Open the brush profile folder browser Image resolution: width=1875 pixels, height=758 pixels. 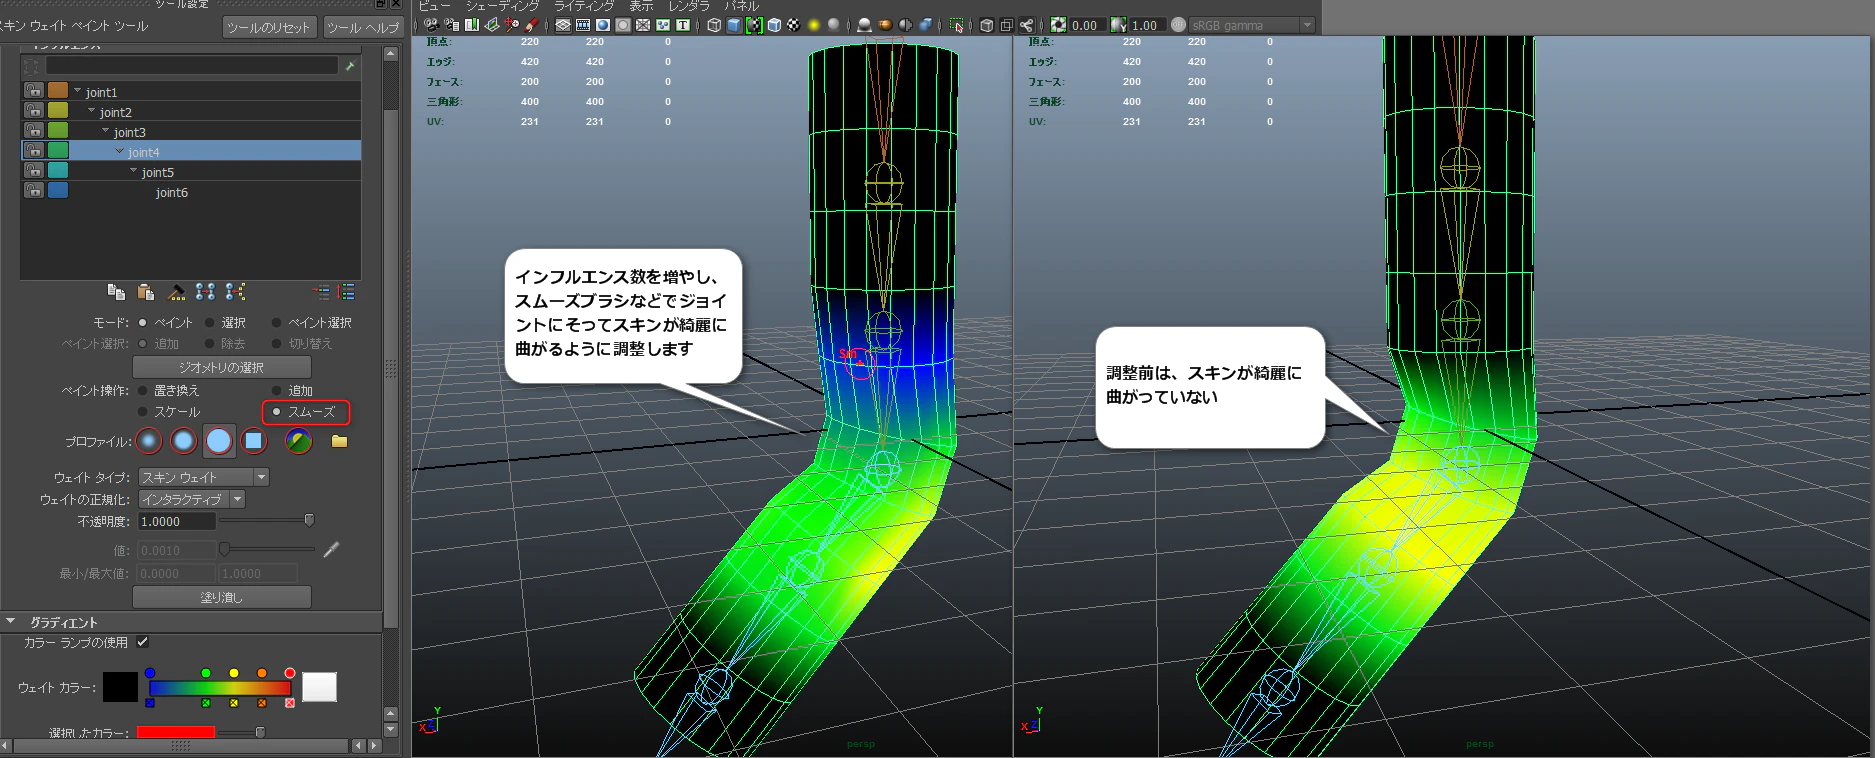(340, 441)
